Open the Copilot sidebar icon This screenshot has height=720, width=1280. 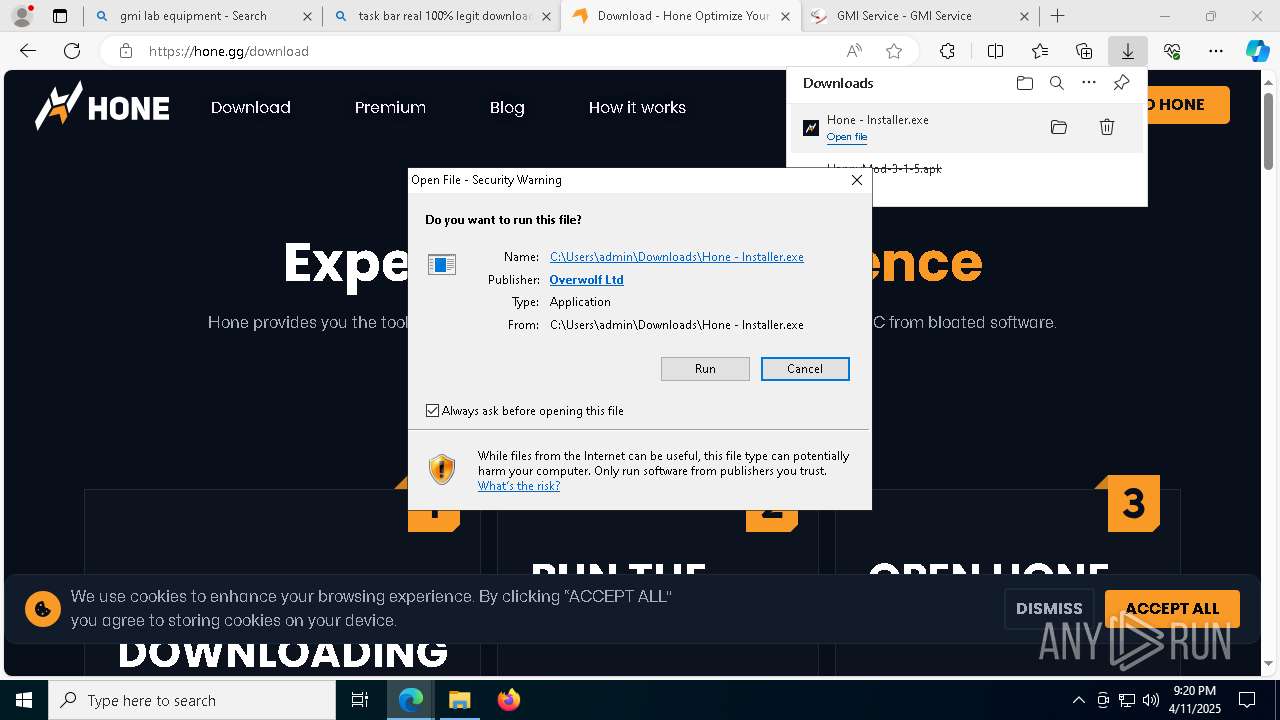click(x=1257, y=51)
